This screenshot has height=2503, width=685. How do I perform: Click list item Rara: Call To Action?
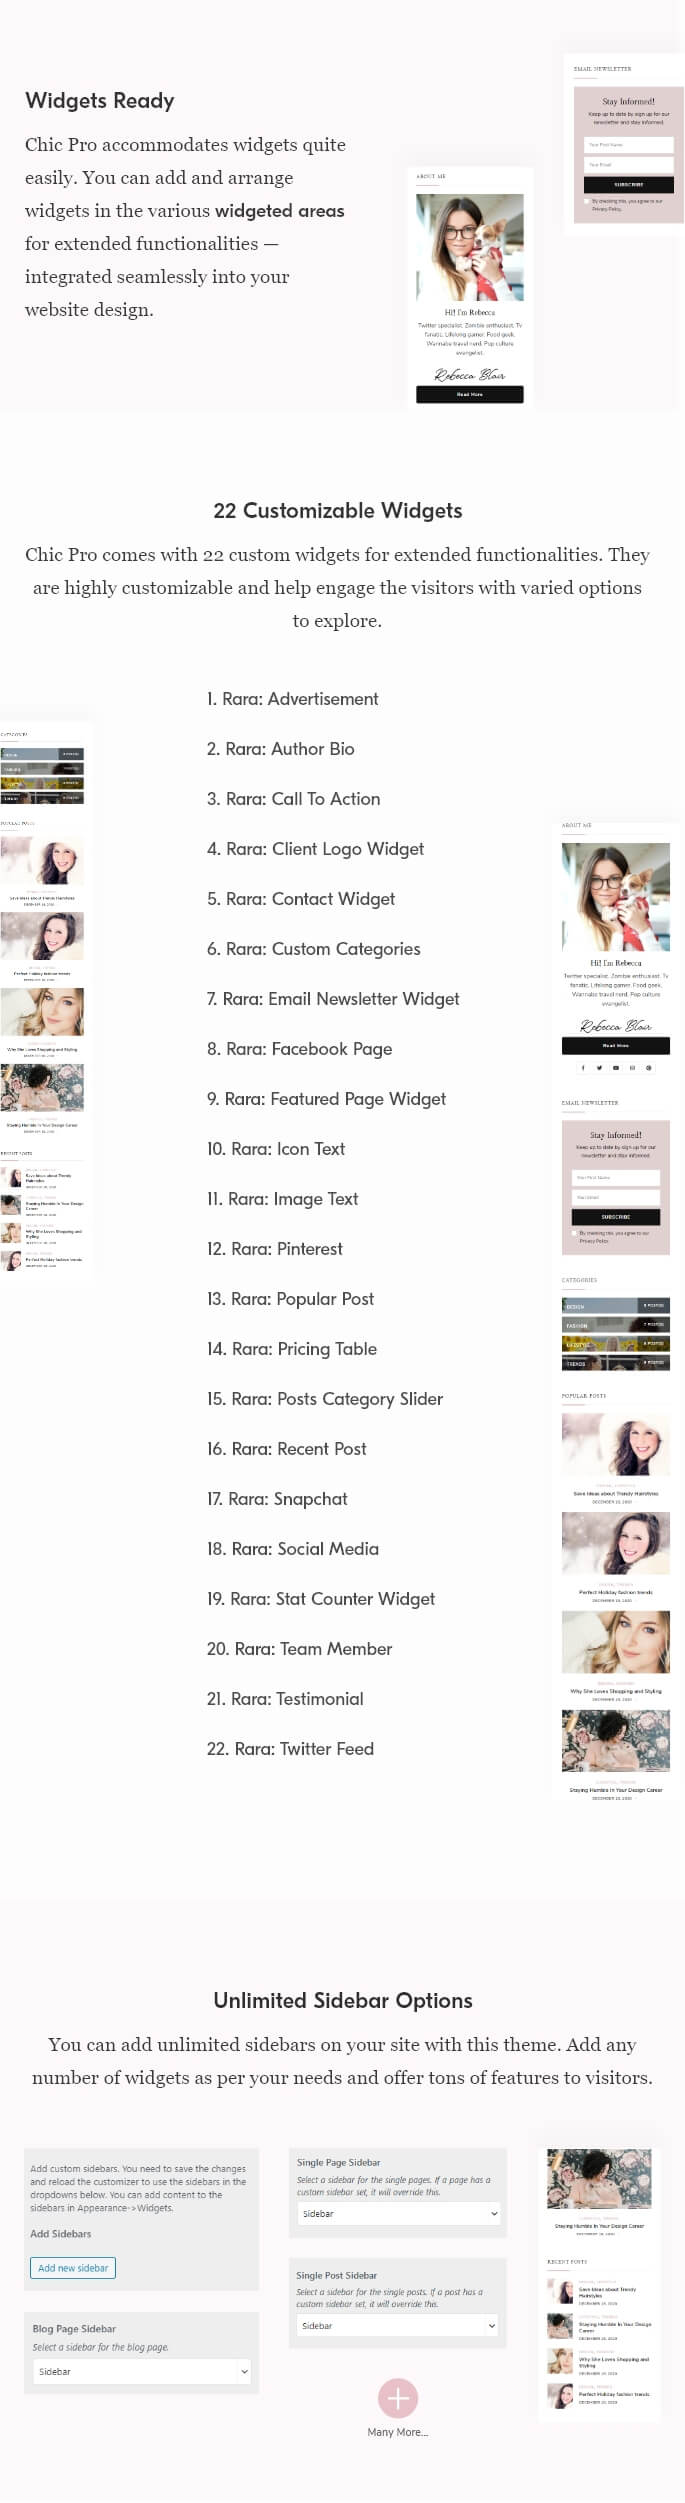(x=293, y=799)
